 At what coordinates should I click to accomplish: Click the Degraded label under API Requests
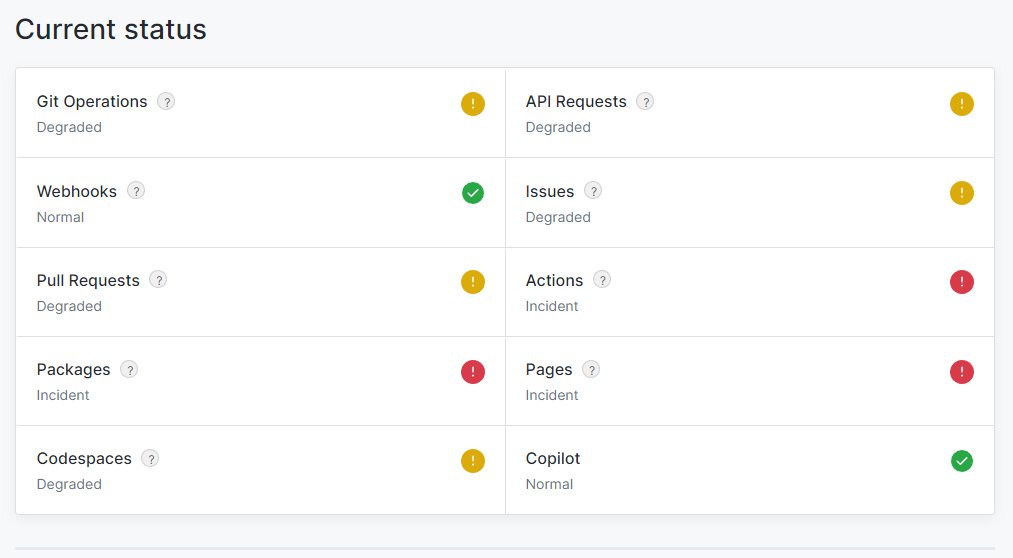pyautogui.click(x=558, y=128)
